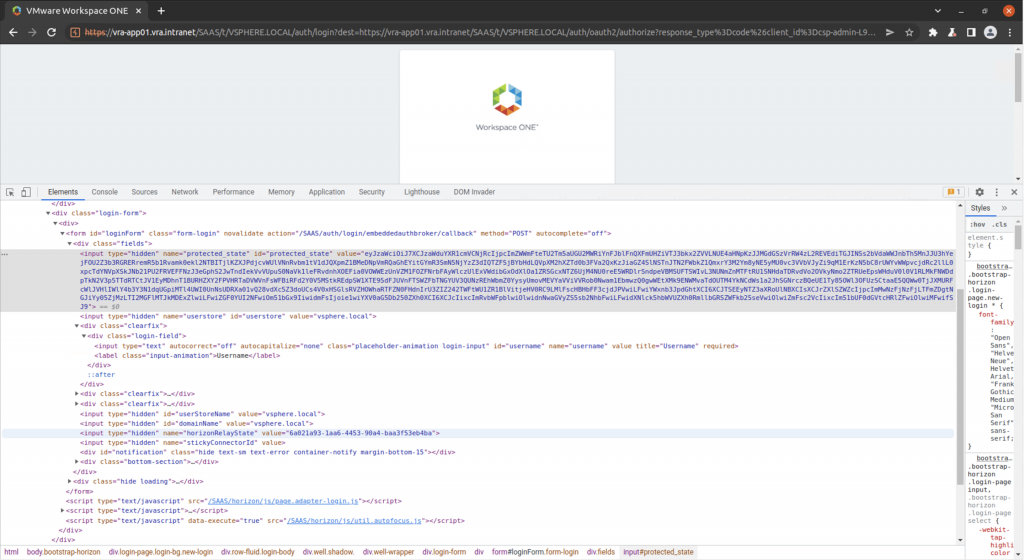Open the Extensions puzzle-piece icon
Viewport: 1024px width, 560px height.
(933, 32)
